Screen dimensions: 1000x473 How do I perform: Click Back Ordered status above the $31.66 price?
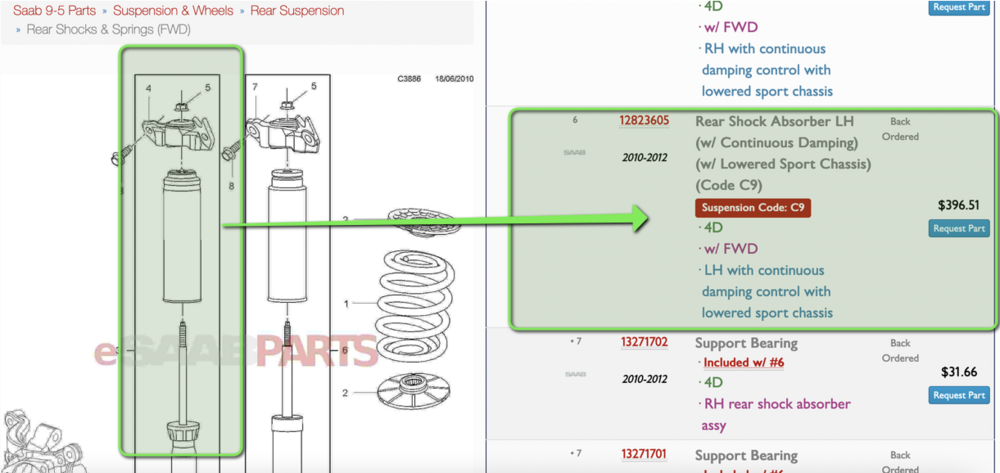coord(900,351)
